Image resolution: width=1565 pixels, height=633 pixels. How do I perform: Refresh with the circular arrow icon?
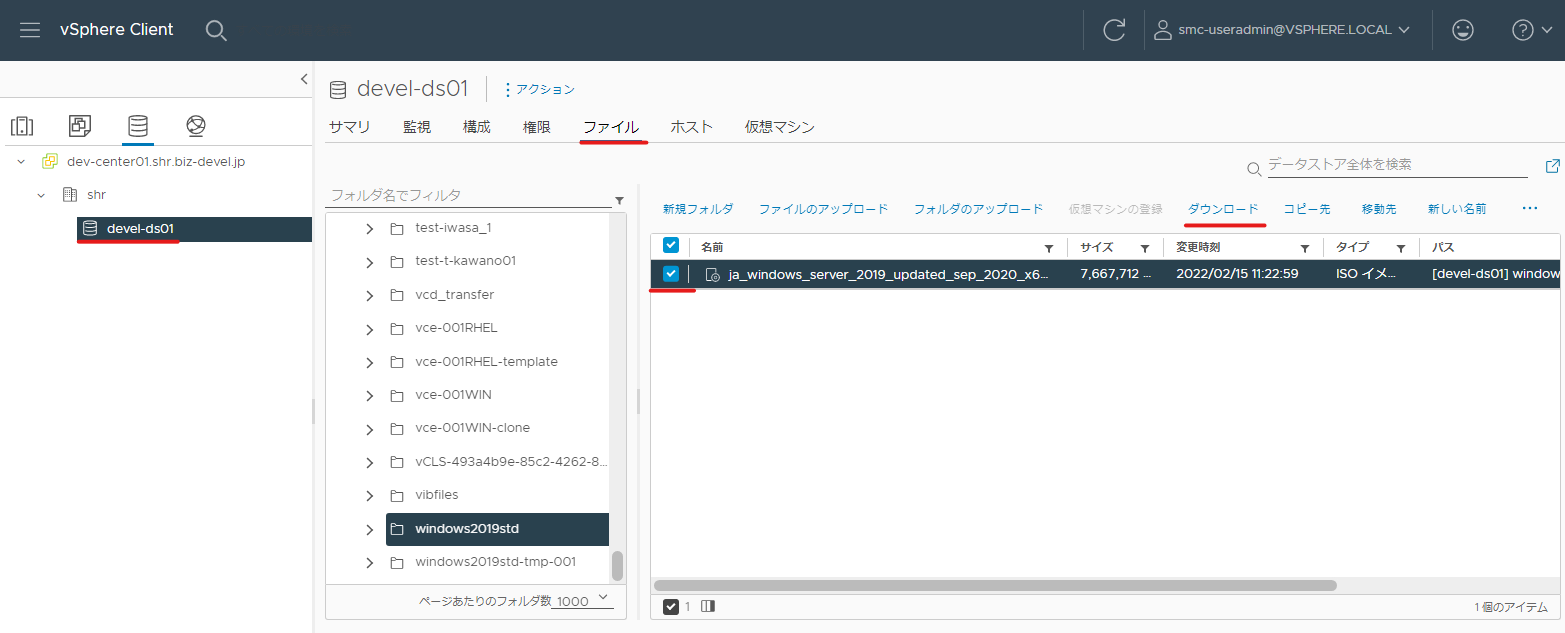tap(1114, 30)
